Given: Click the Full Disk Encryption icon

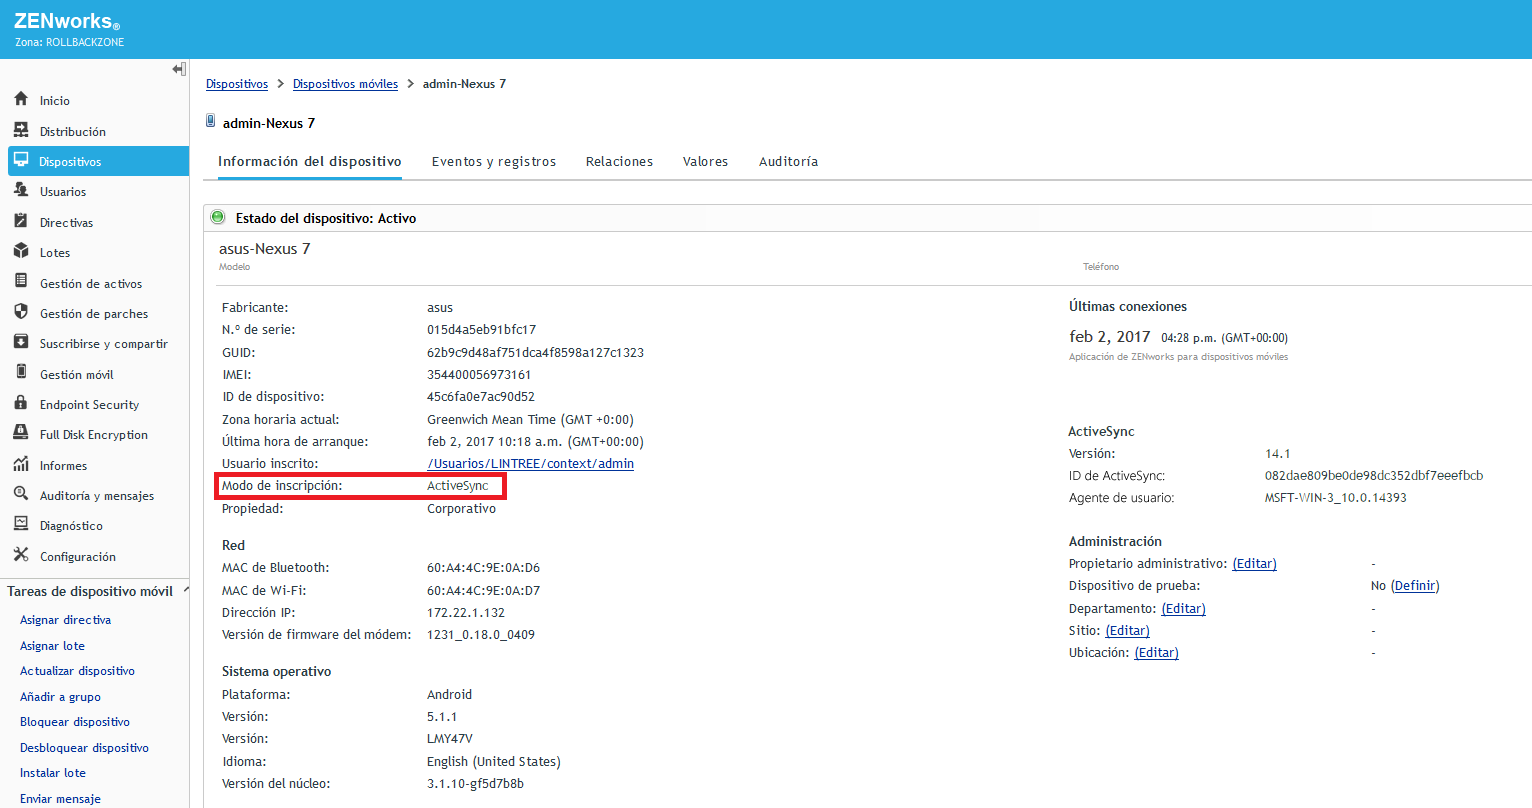Looking at the screenshot, I should (x=21, y=434).
